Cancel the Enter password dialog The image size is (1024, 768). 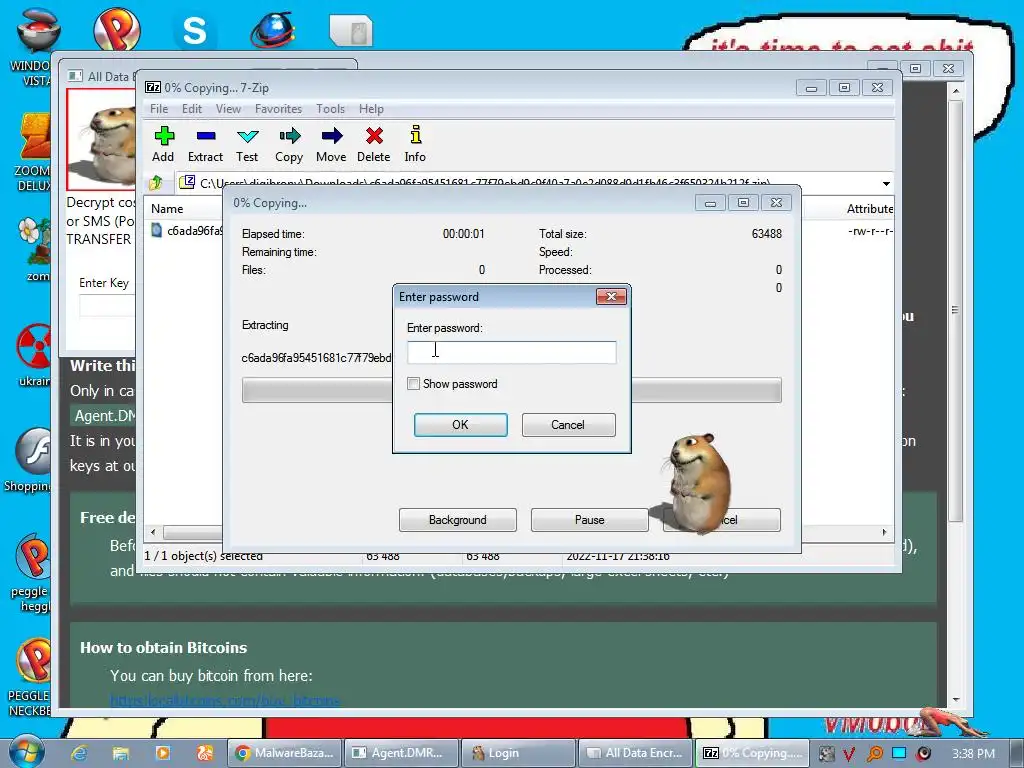coord(568,424)
